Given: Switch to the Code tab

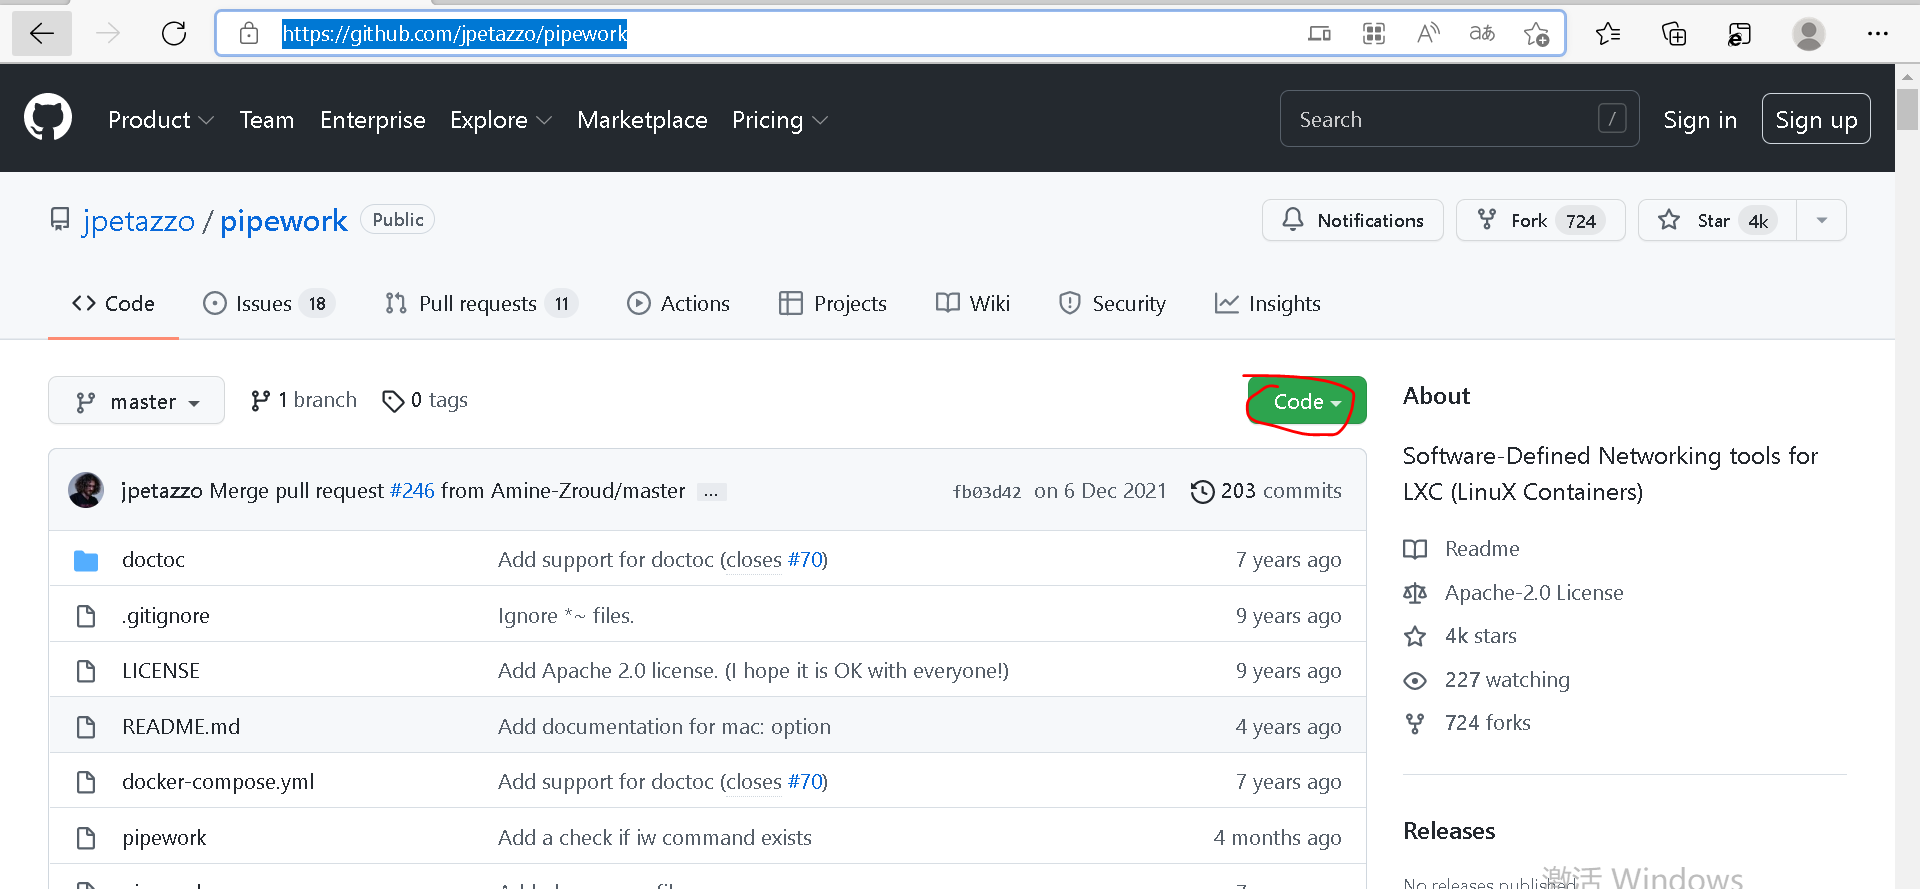Looking at the screenshot, I should tap(113, 304).
